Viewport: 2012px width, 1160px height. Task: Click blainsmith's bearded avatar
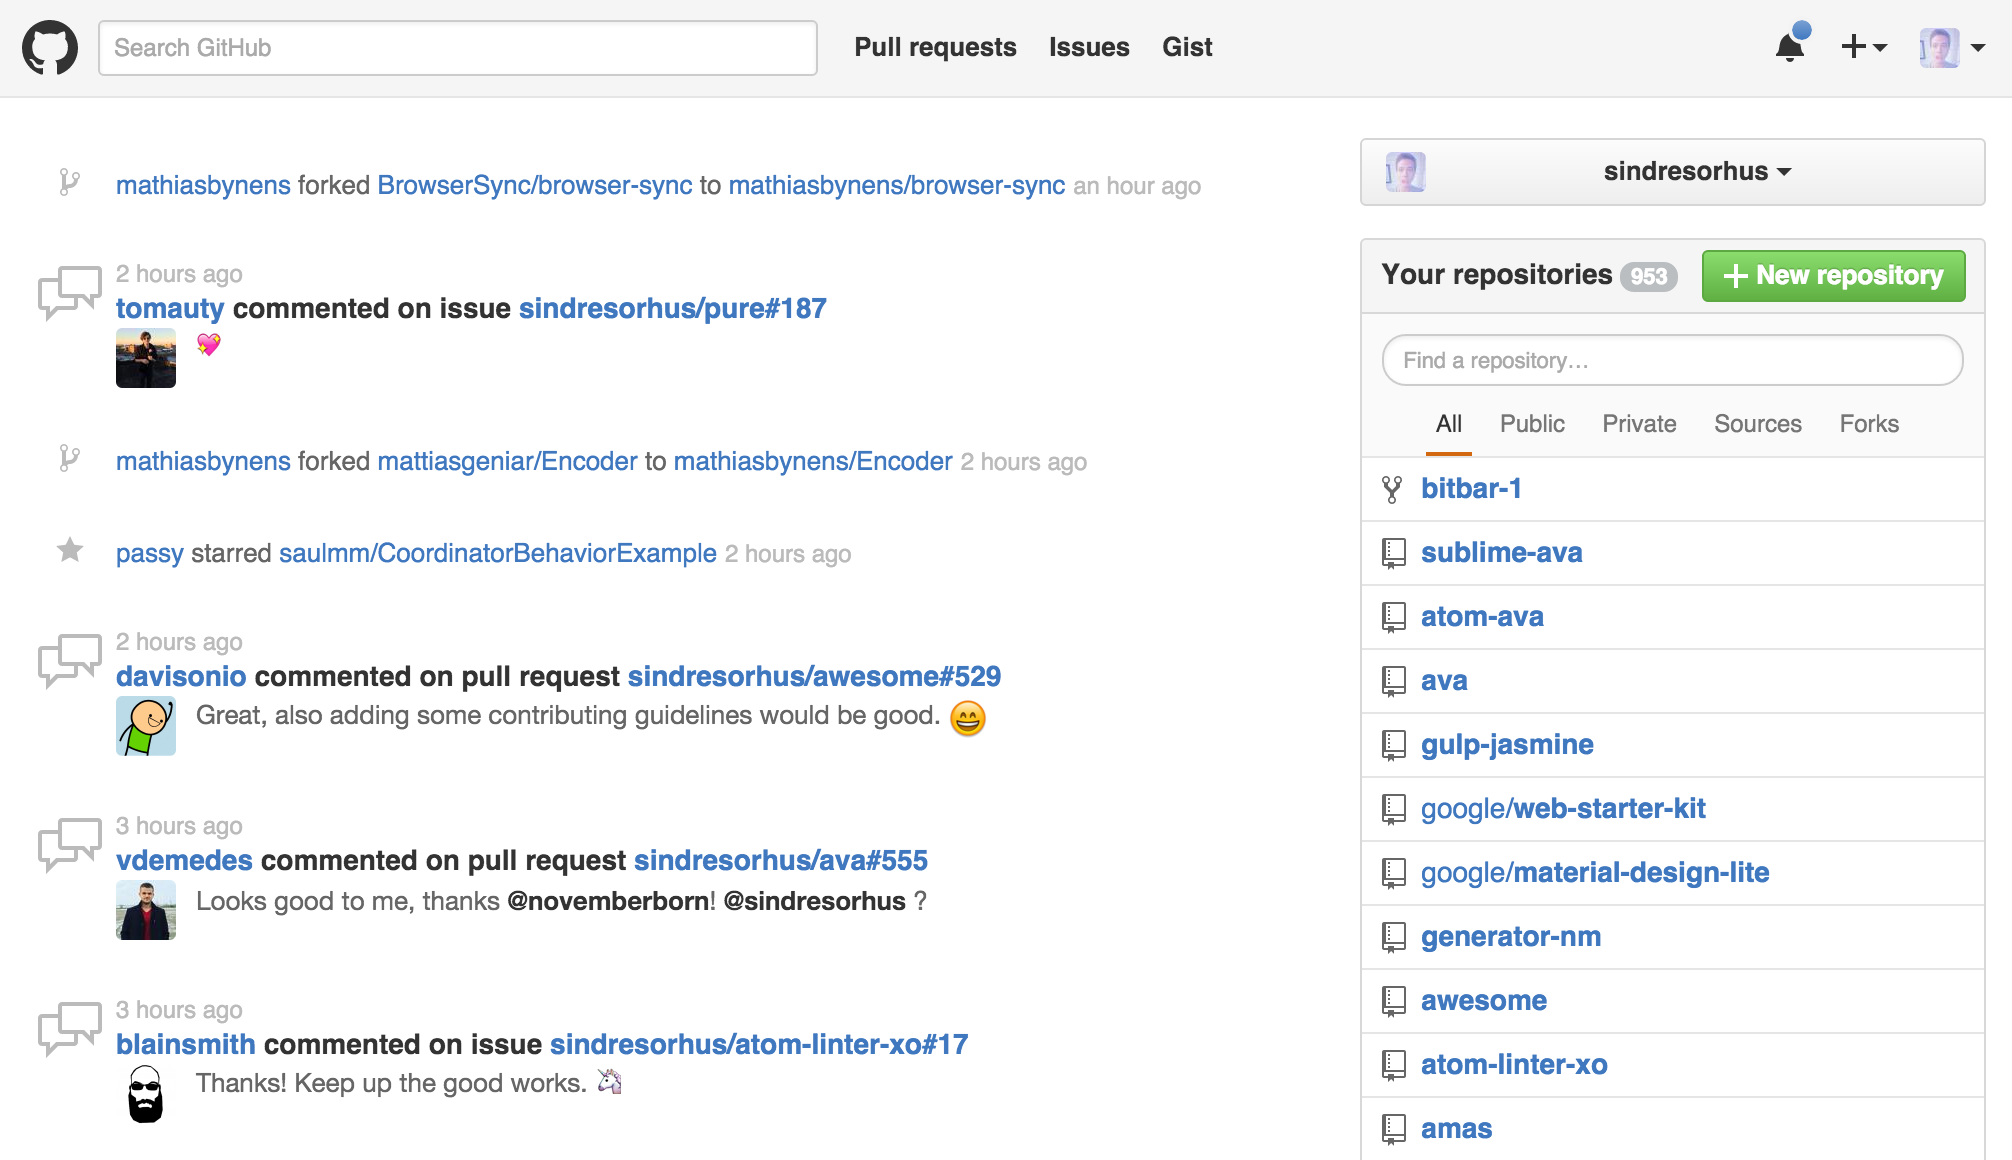[x=146, y=1094]
